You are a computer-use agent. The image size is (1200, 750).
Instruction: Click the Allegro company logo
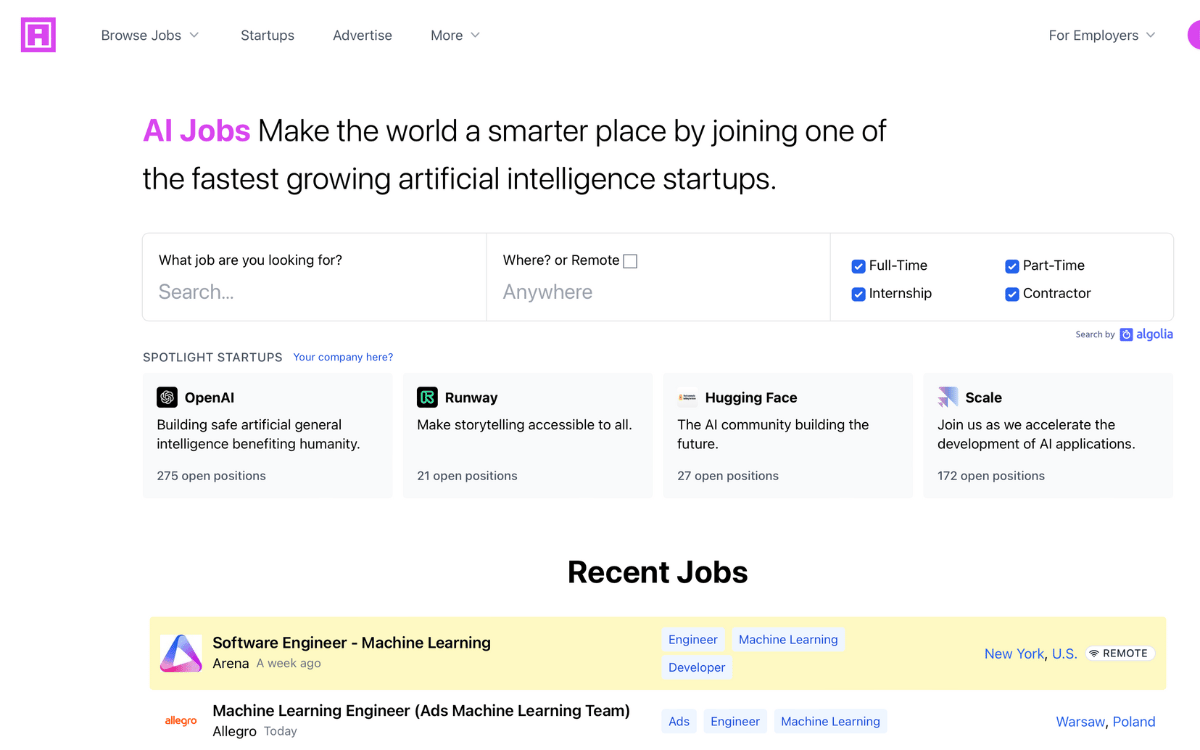(x=181, y=720)
